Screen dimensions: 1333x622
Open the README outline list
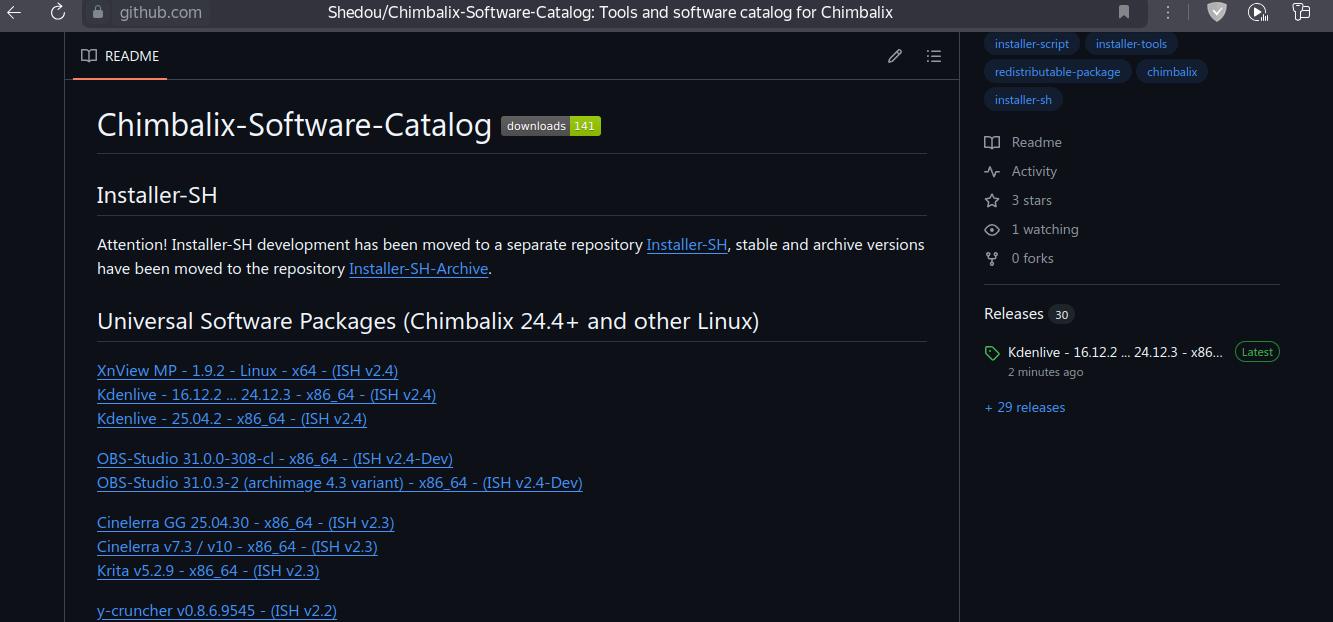(x=934, y=56)
